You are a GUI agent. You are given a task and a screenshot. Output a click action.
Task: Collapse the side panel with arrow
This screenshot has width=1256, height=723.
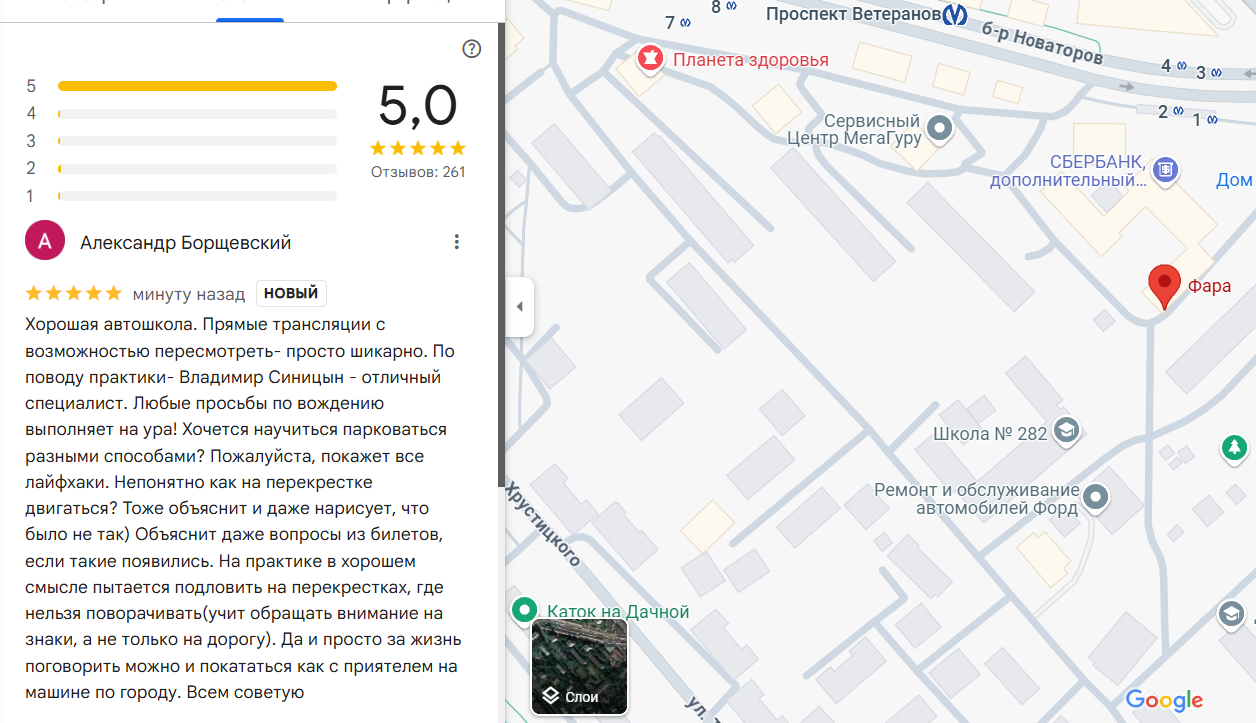pos(519,306)
